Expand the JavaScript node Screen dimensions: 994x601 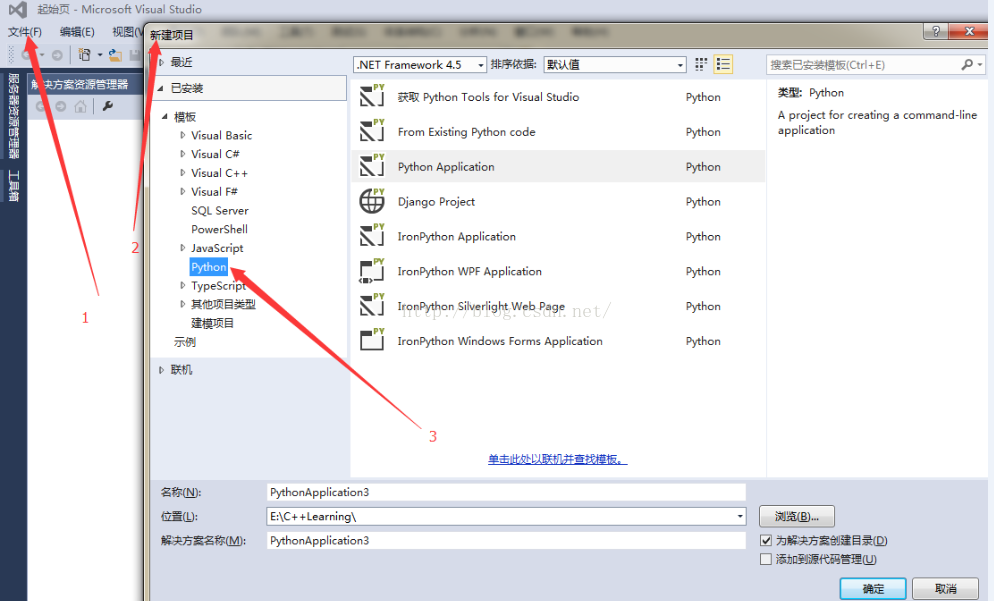[x=183, y=248]
